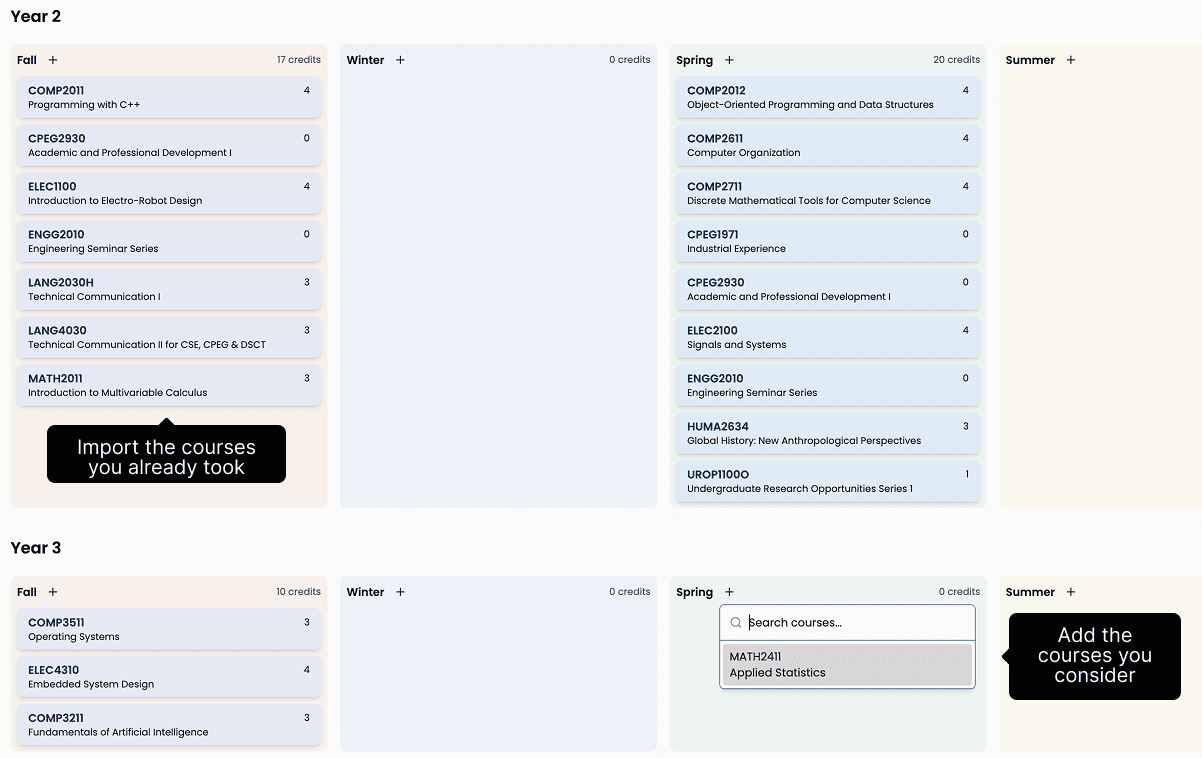Click the plus icon next to Year 3 Winter

[400, 592]
